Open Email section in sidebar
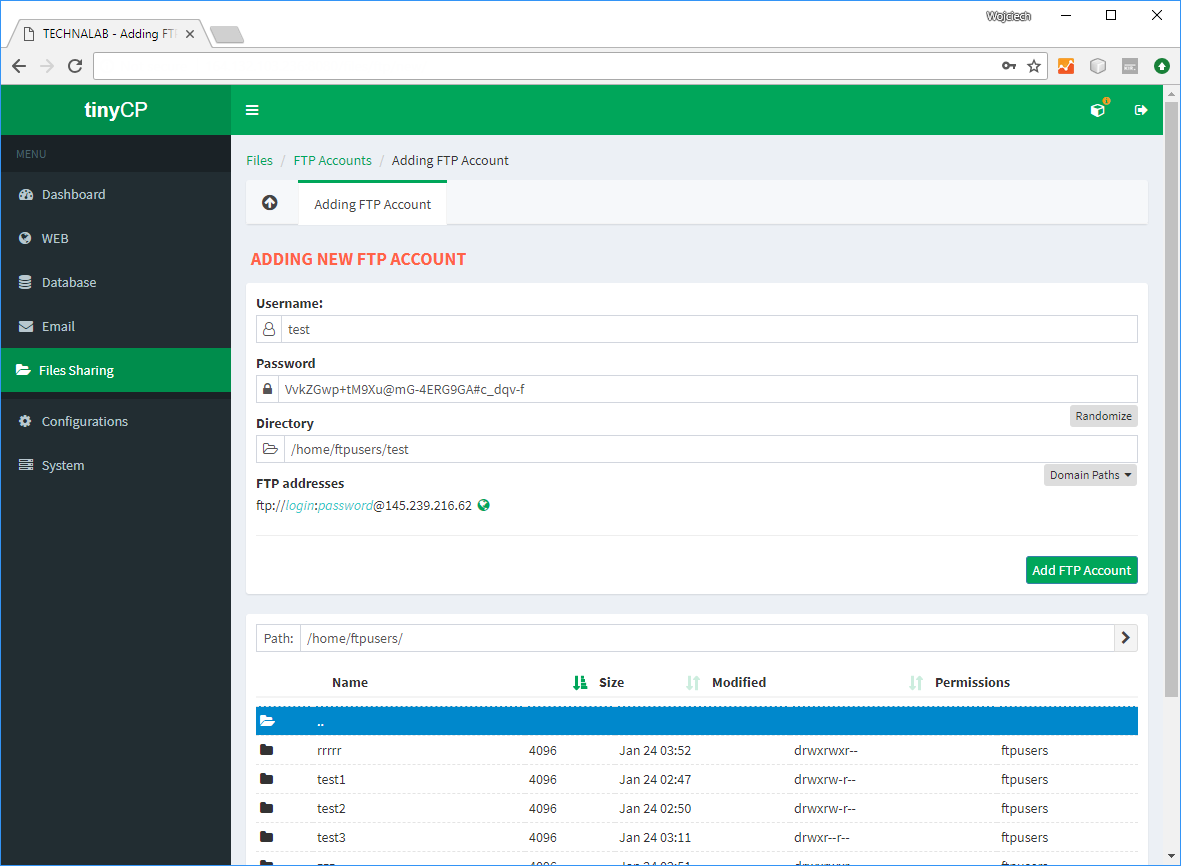Viewport: 1181px width, 866px height. pyautogui.click(x=116, y=326)
